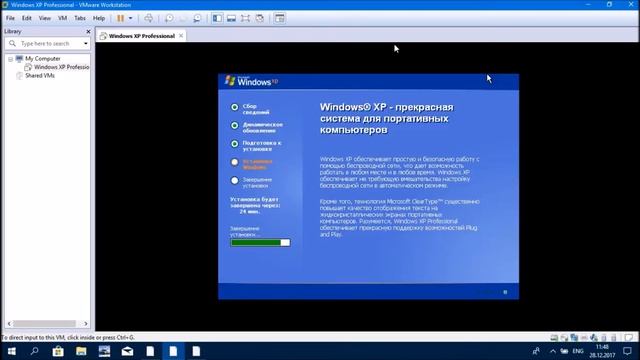Viewport: 640px width, 360px height.
Task: Take a snapshot of the VM
Action: pyautogui.click(x=169, y=18)
